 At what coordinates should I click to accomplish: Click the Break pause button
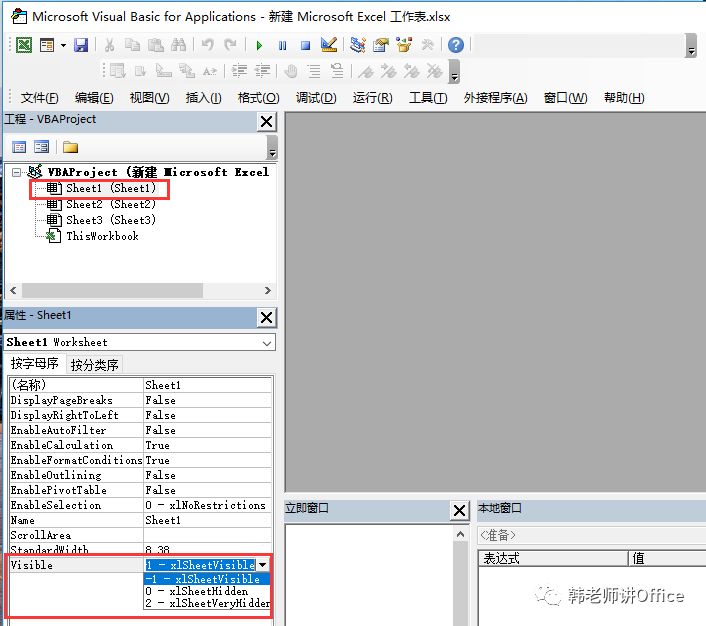pyautogui.click(x=282, y=45)
